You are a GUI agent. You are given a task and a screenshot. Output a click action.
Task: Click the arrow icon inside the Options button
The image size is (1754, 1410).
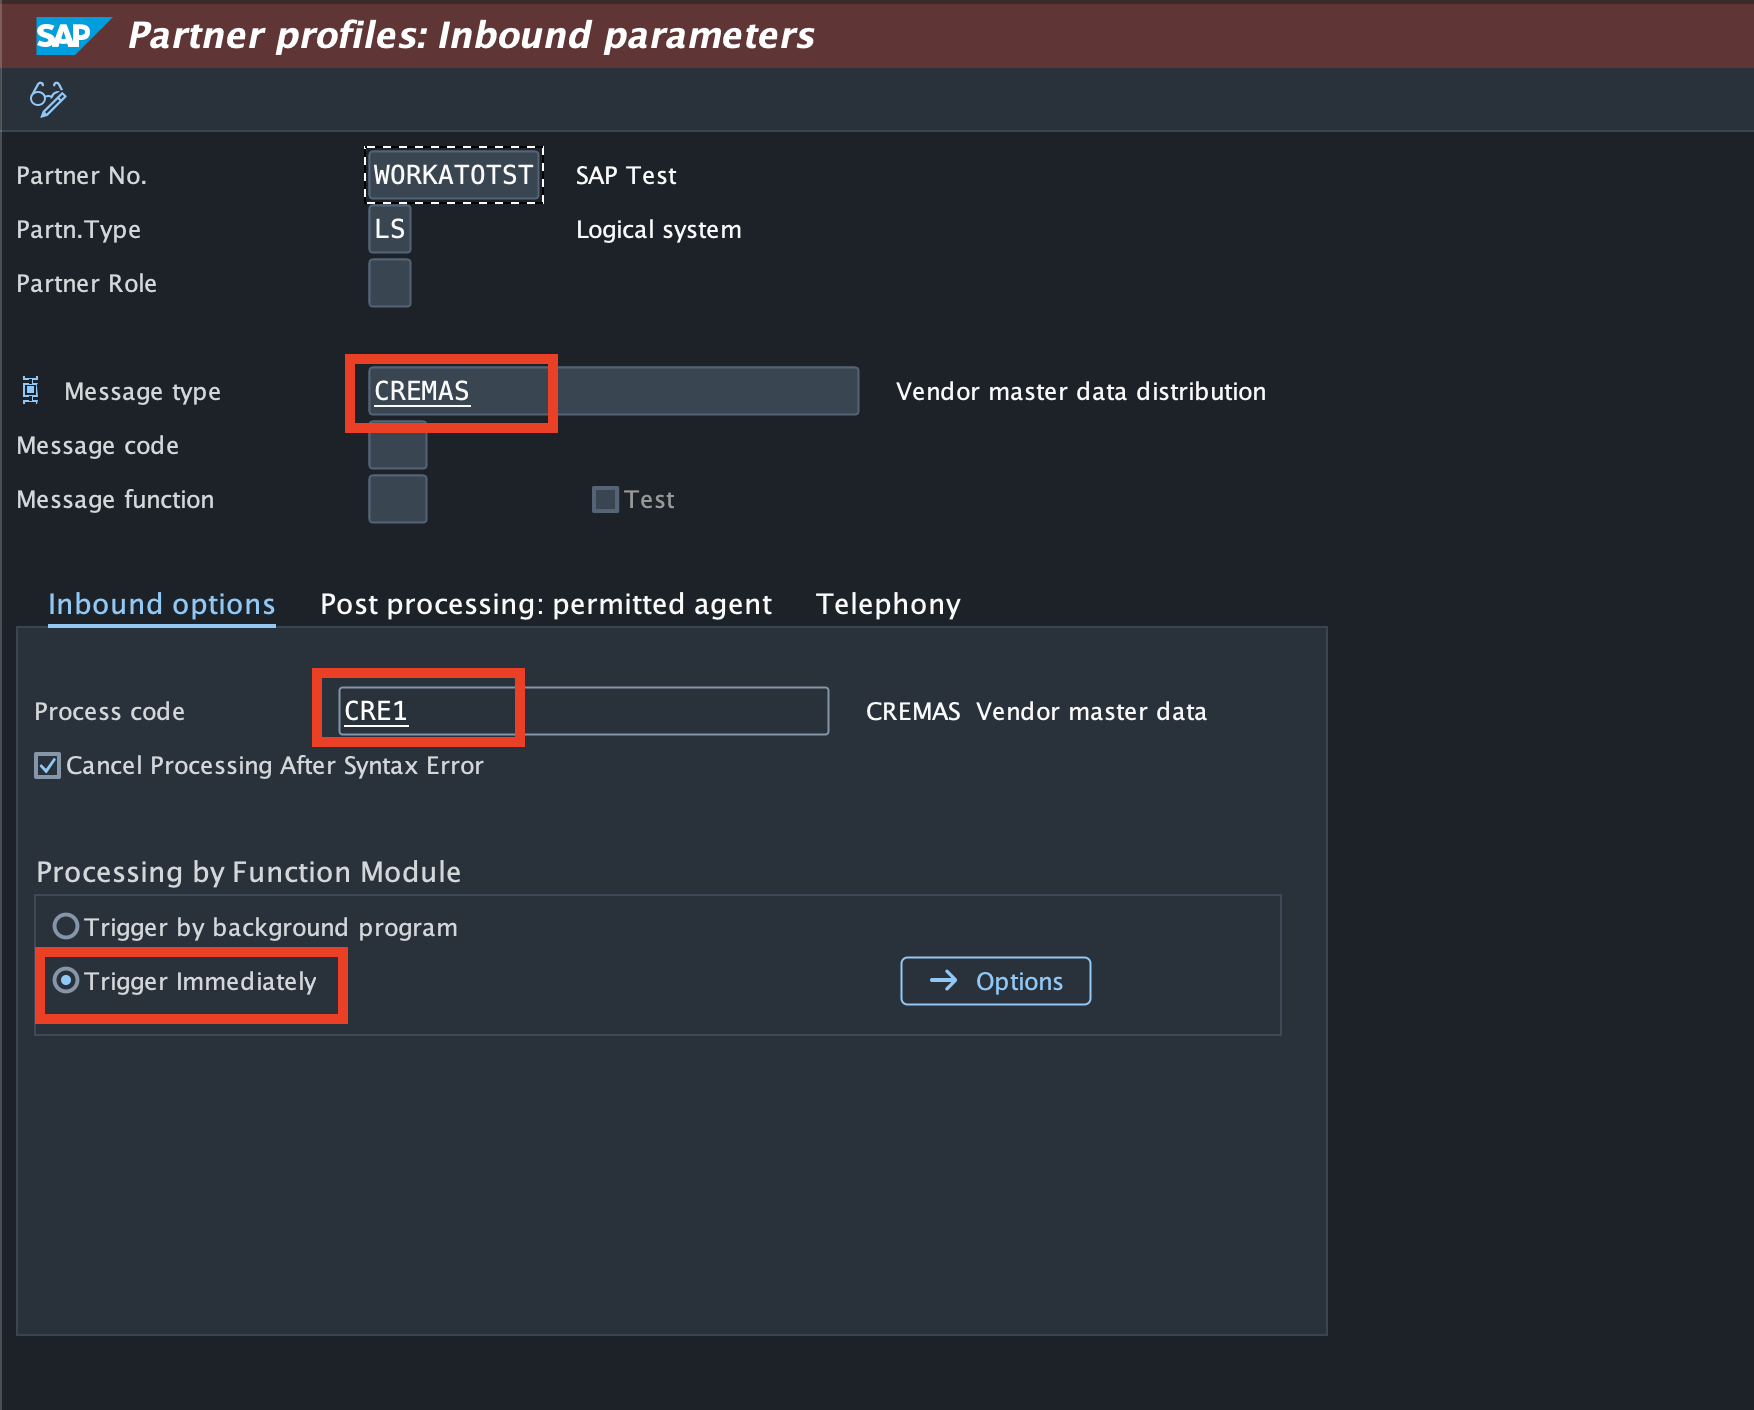point(942,981)
